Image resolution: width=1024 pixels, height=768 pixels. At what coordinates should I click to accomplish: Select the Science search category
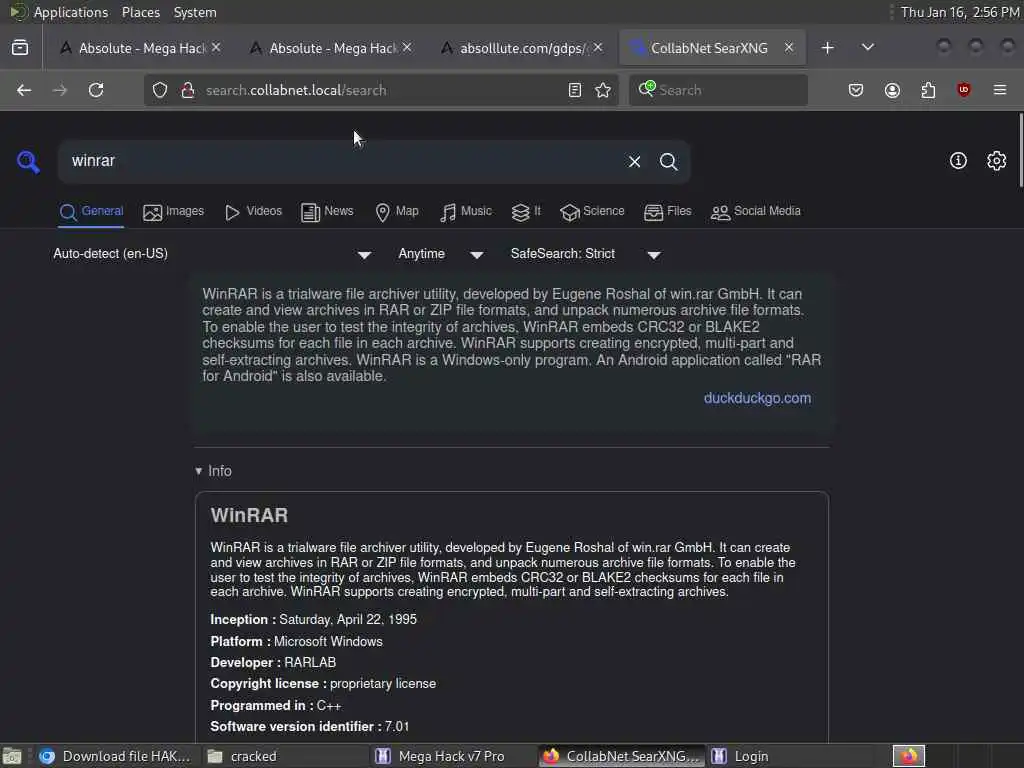click(x=592, y=212)
